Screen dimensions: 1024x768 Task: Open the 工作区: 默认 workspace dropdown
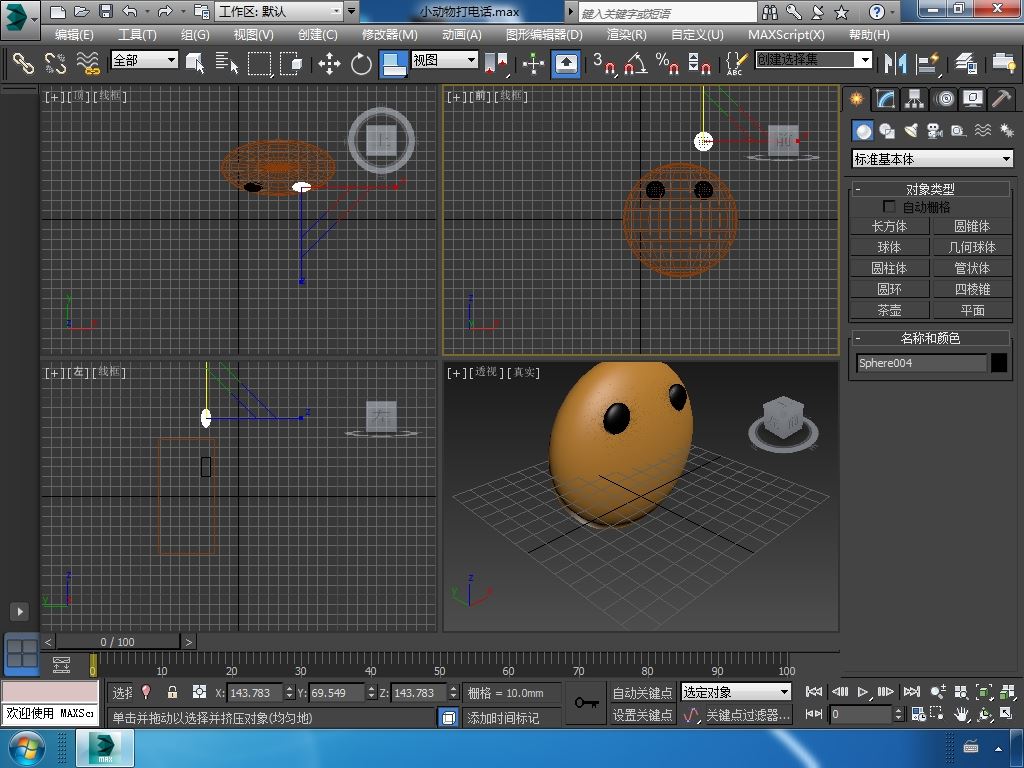(x=280, y=11)
